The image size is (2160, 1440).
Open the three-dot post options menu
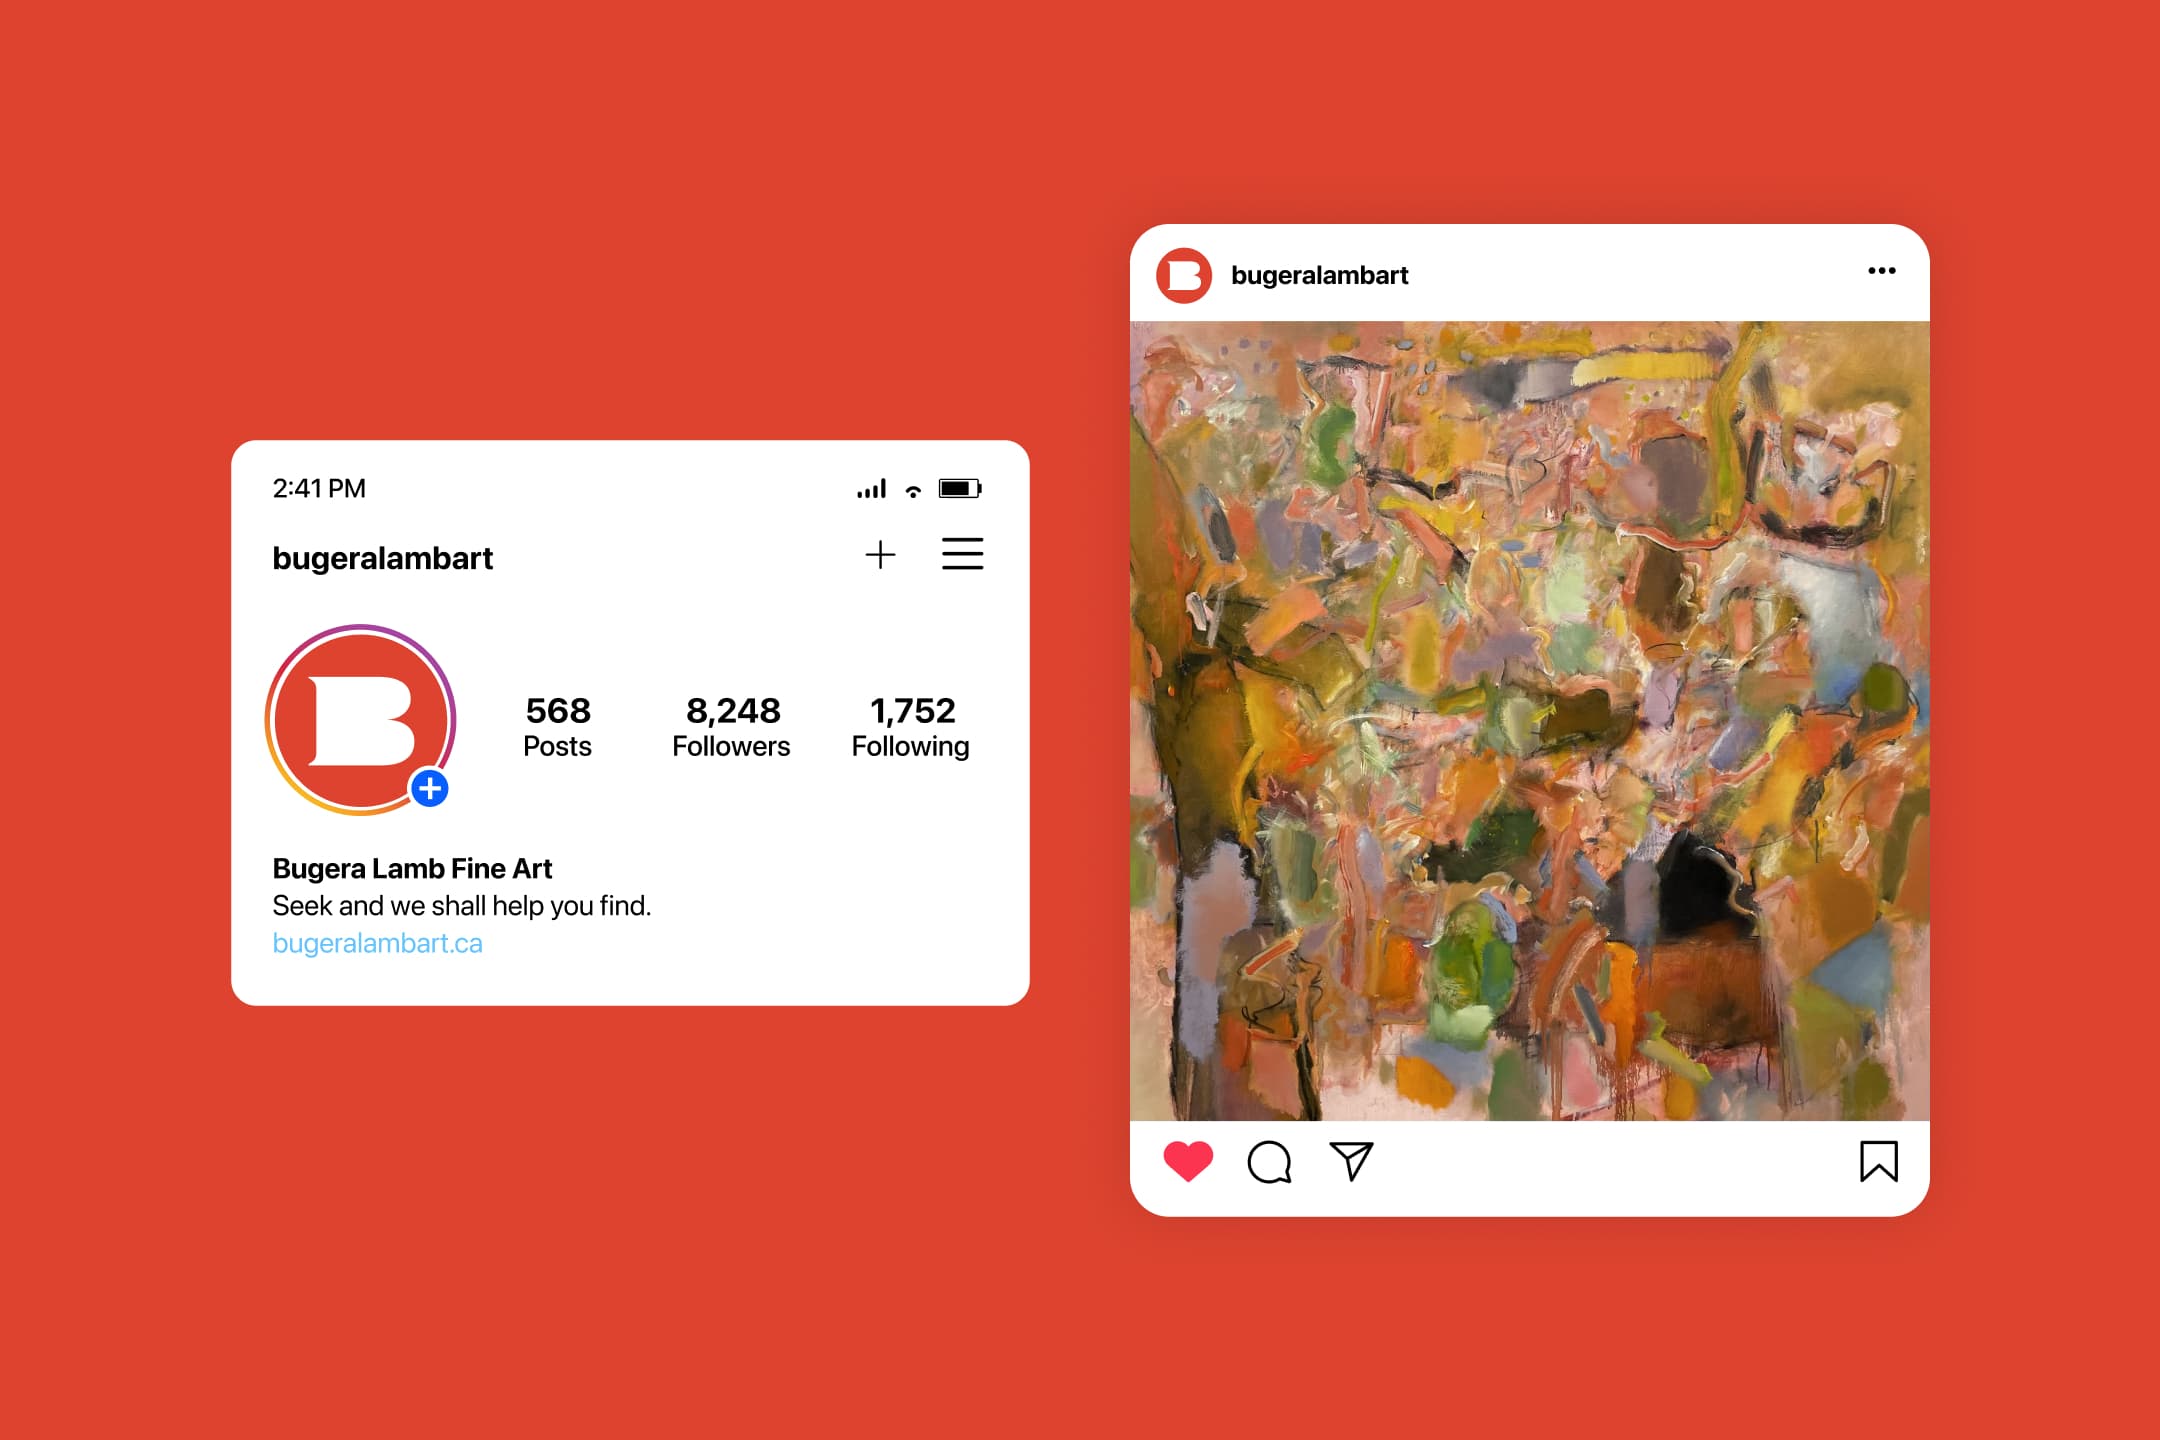(1882, 271)
